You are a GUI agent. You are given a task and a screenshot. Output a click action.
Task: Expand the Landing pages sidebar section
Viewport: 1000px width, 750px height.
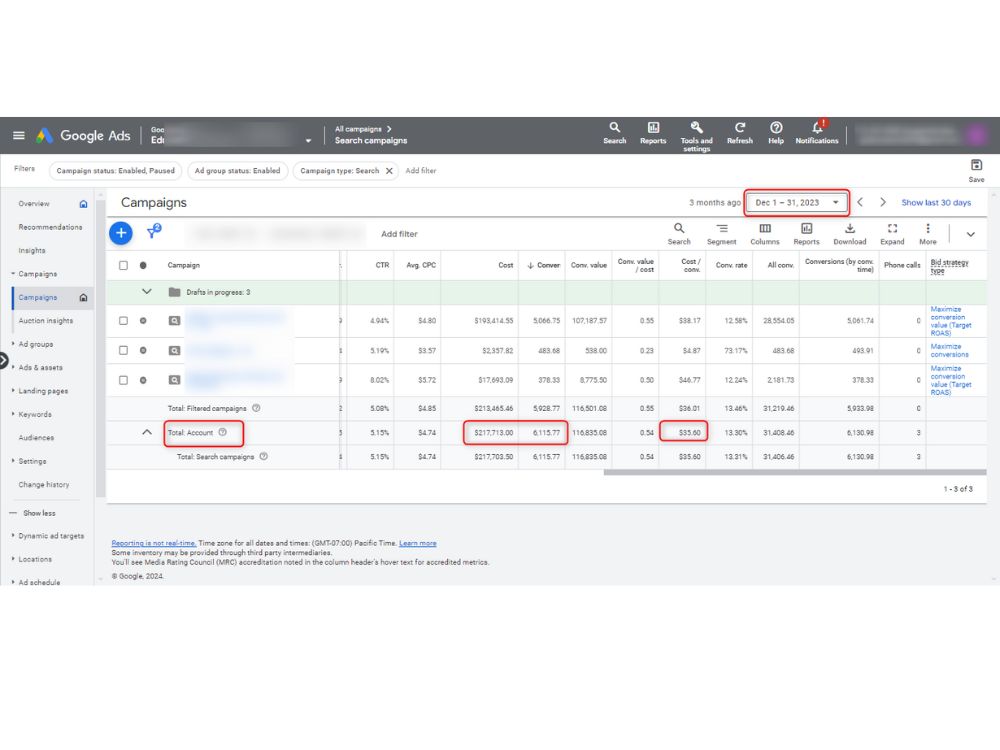pyautogui.click(x=42, y=391)
